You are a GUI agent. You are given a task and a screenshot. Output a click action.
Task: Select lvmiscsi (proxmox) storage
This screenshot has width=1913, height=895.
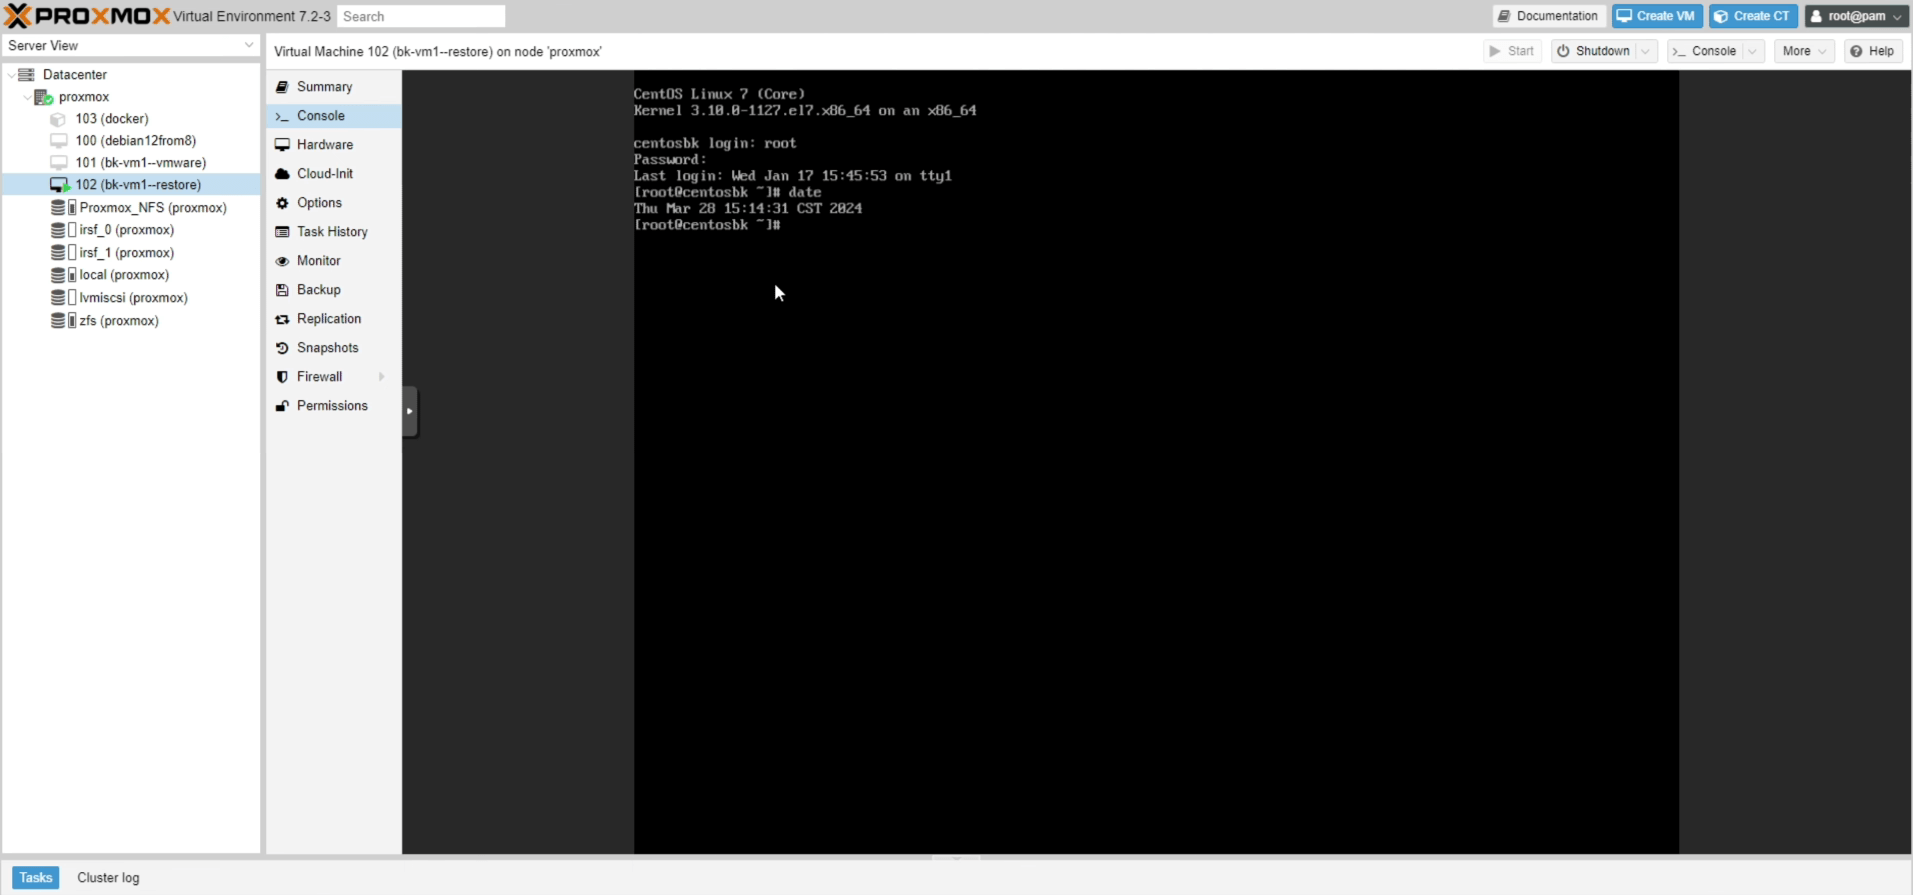tap(131, 298)
